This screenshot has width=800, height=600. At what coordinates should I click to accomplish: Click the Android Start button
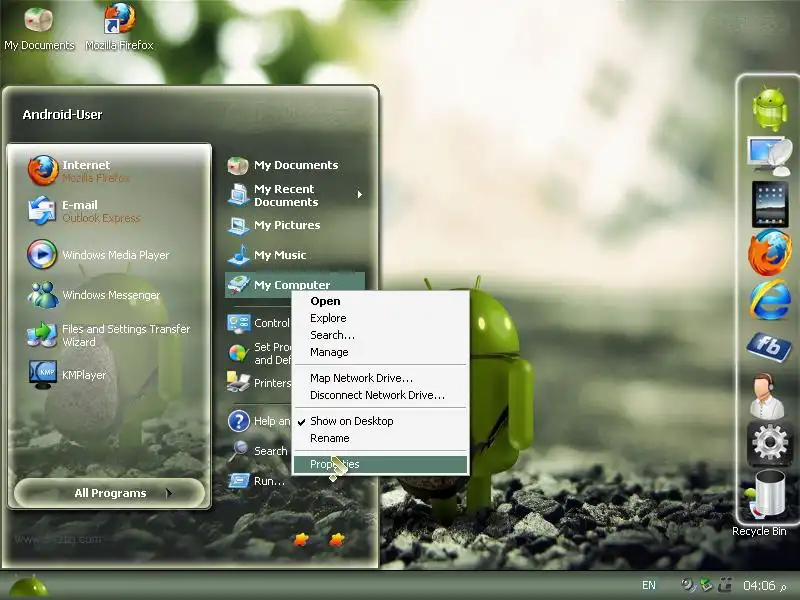[x=28, y=587]
